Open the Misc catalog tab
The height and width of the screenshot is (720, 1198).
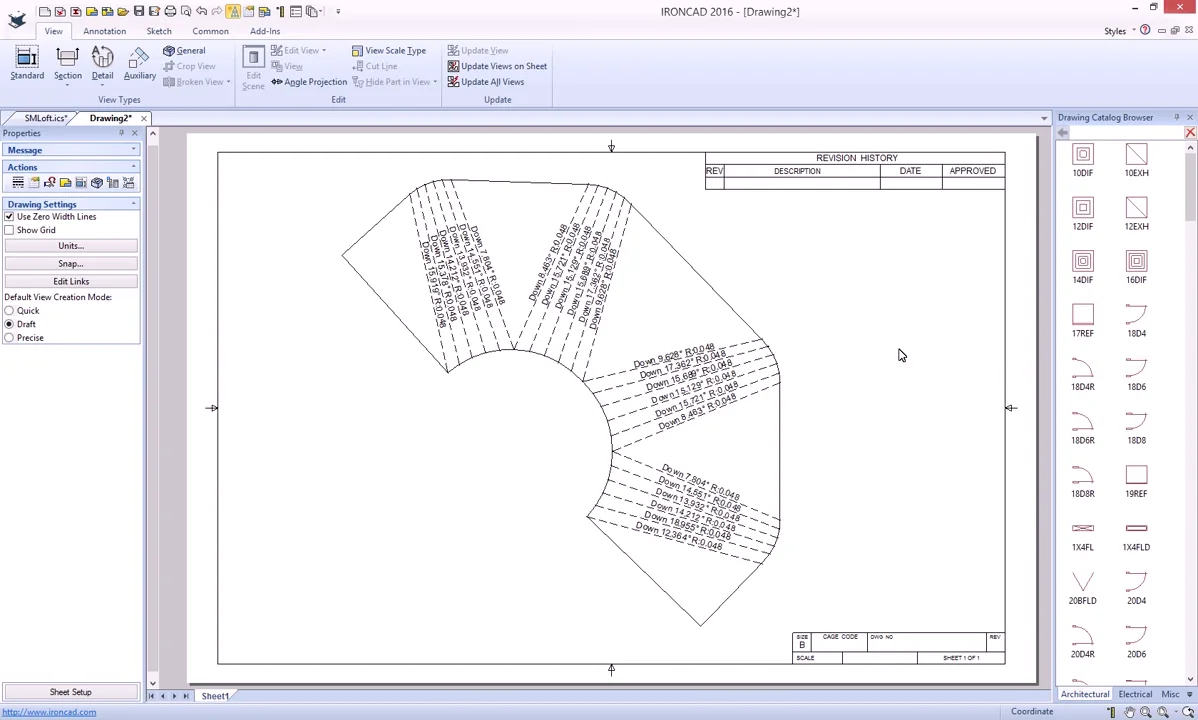1169,694
